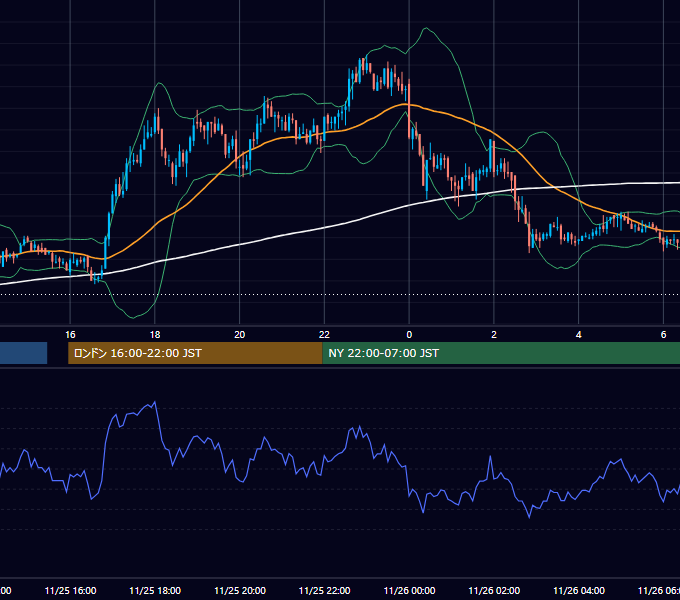680x600 pixels.
Task: Click hour label 16 on the price chart axis
Action: point(70,335)
